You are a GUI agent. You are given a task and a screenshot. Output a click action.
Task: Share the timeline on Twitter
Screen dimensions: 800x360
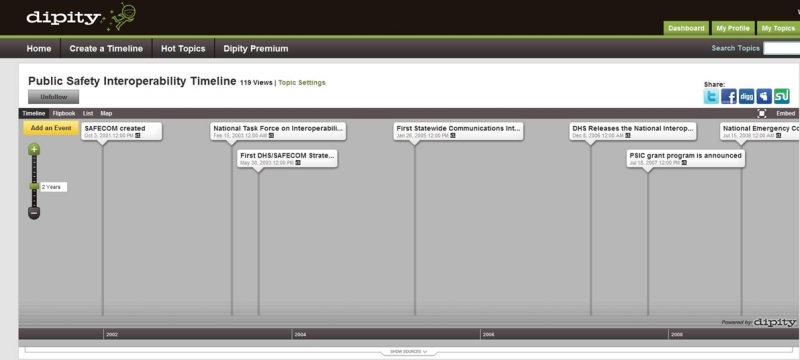point(711,96)
